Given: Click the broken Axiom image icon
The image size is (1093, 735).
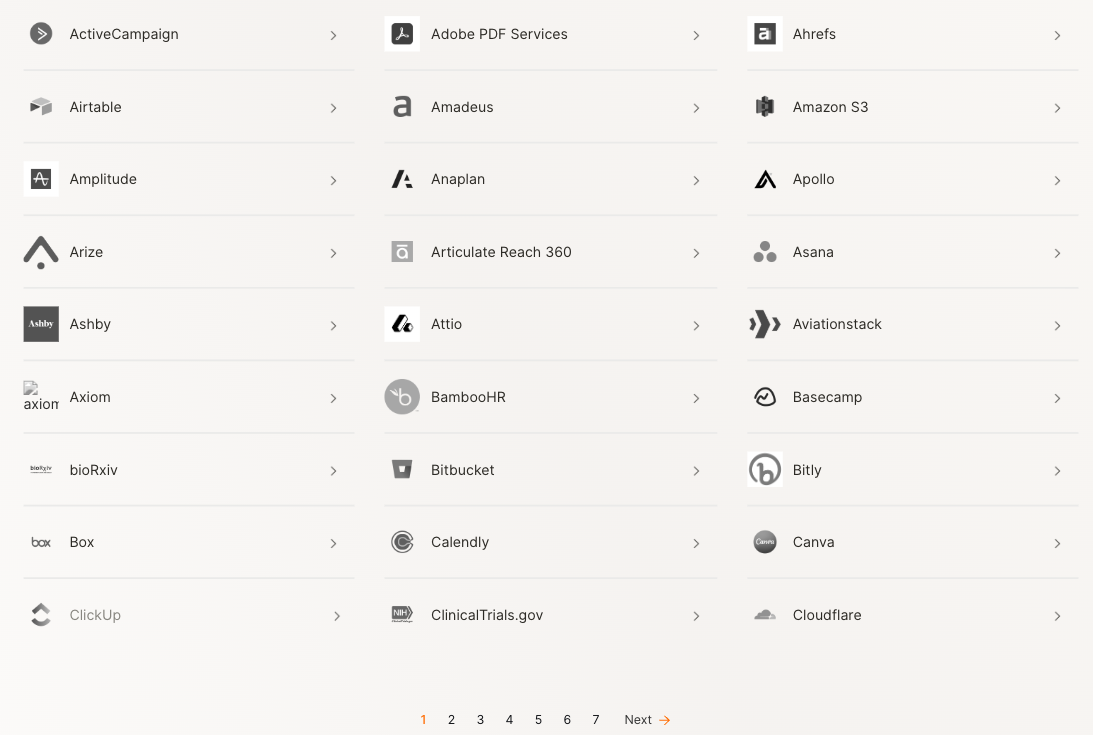Looking at the screenshot, I should click(41, 397).
